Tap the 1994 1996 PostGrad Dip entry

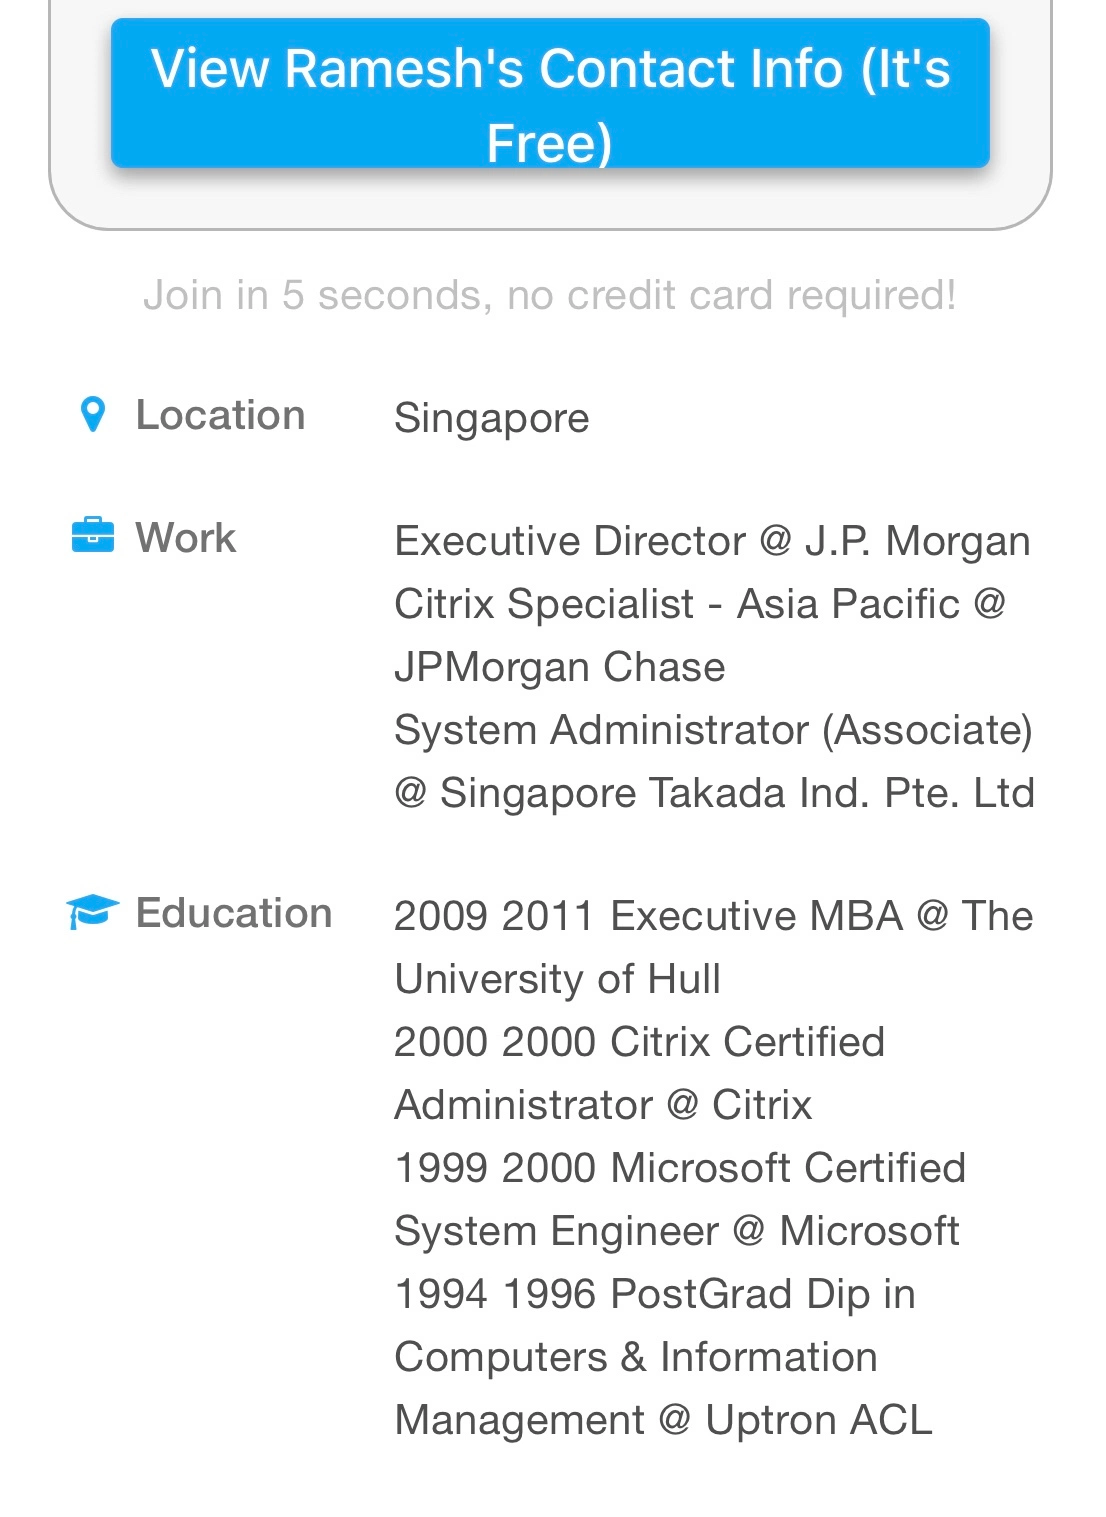coord(654,1294)
